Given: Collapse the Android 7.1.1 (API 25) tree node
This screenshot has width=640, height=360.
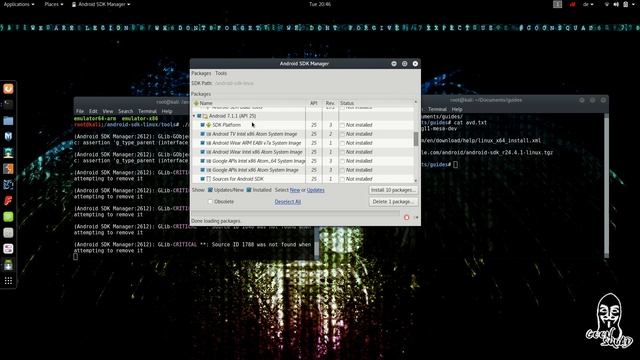Looking at the screenshot, I should 194,116.
